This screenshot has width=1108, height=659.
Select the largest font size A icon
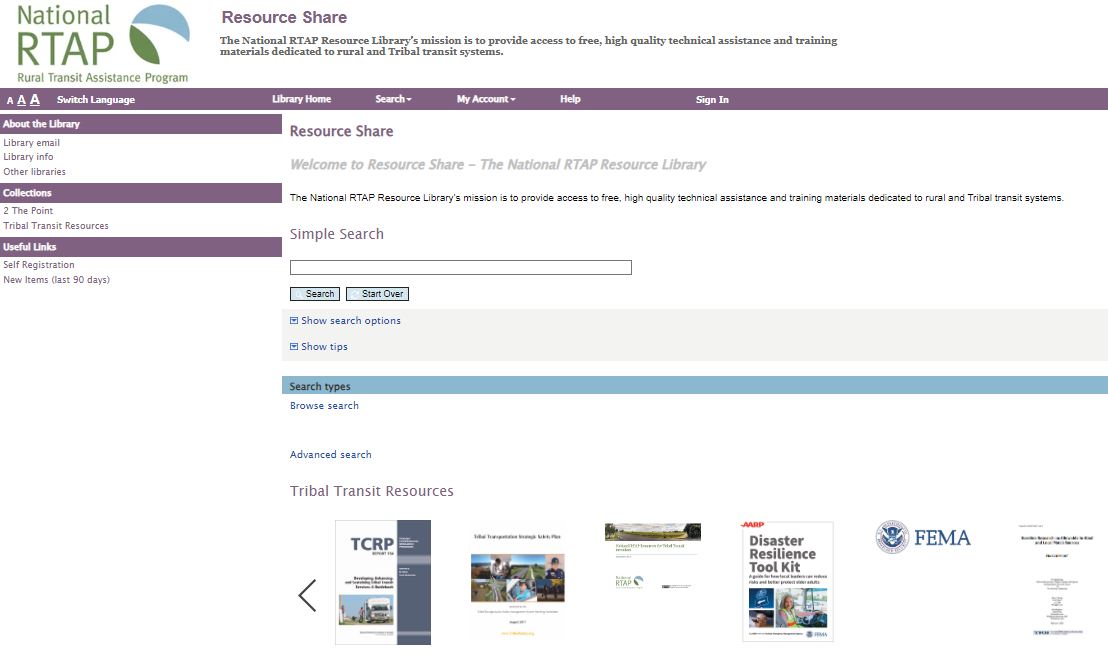pyautogui.click(x=34, y=98)
